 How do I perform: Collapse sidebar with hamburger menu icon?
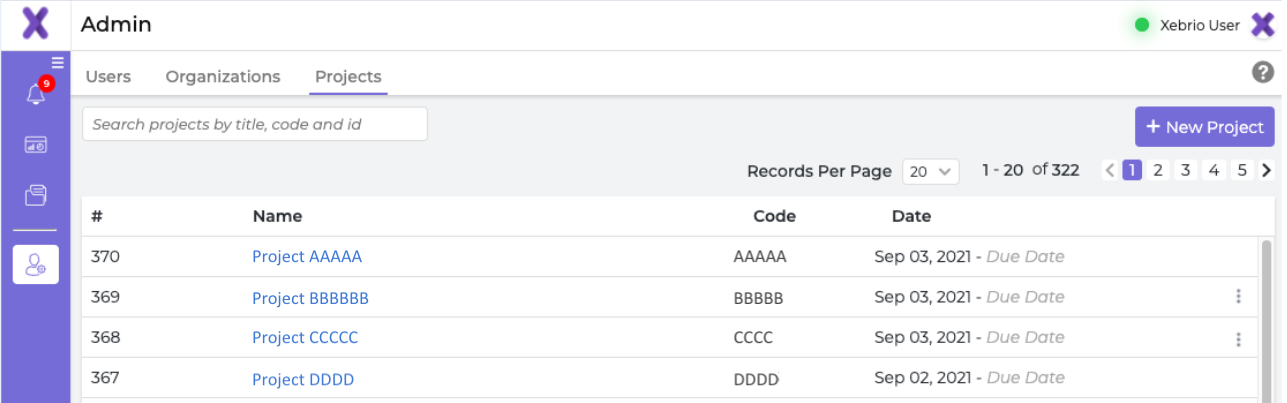[58, 63]
